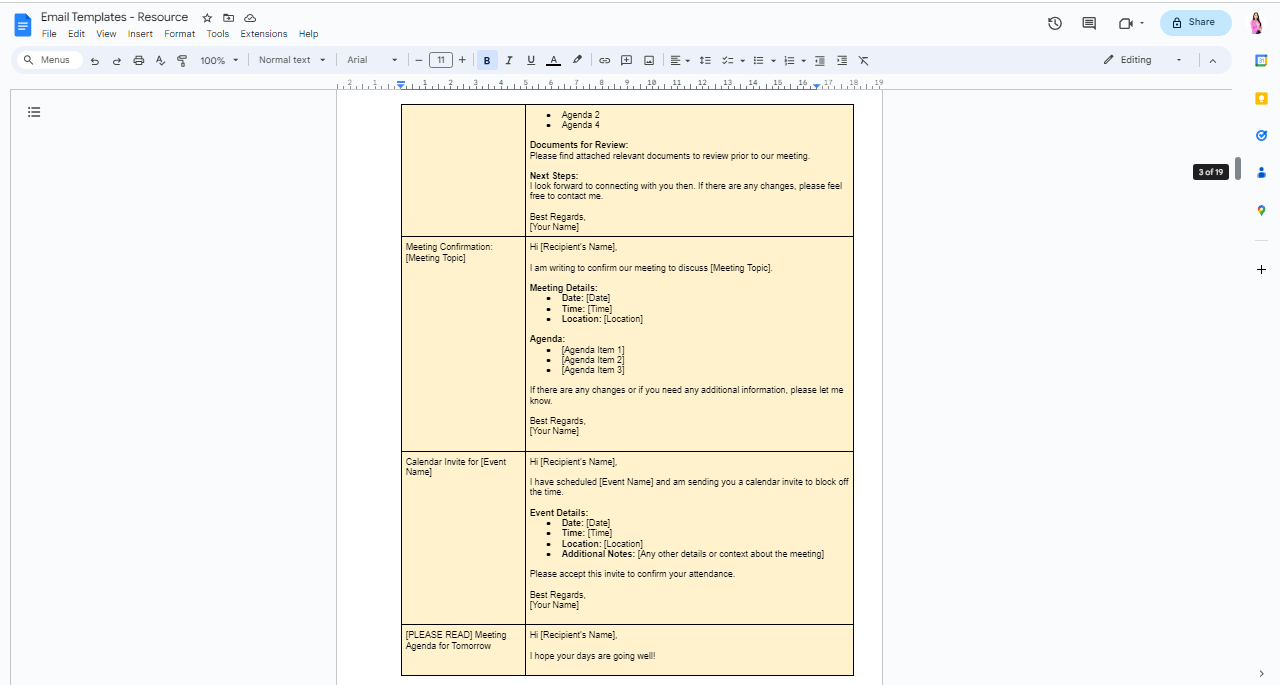Print the document
Viewport: 1280px width, 685px height.
(139, 60)
